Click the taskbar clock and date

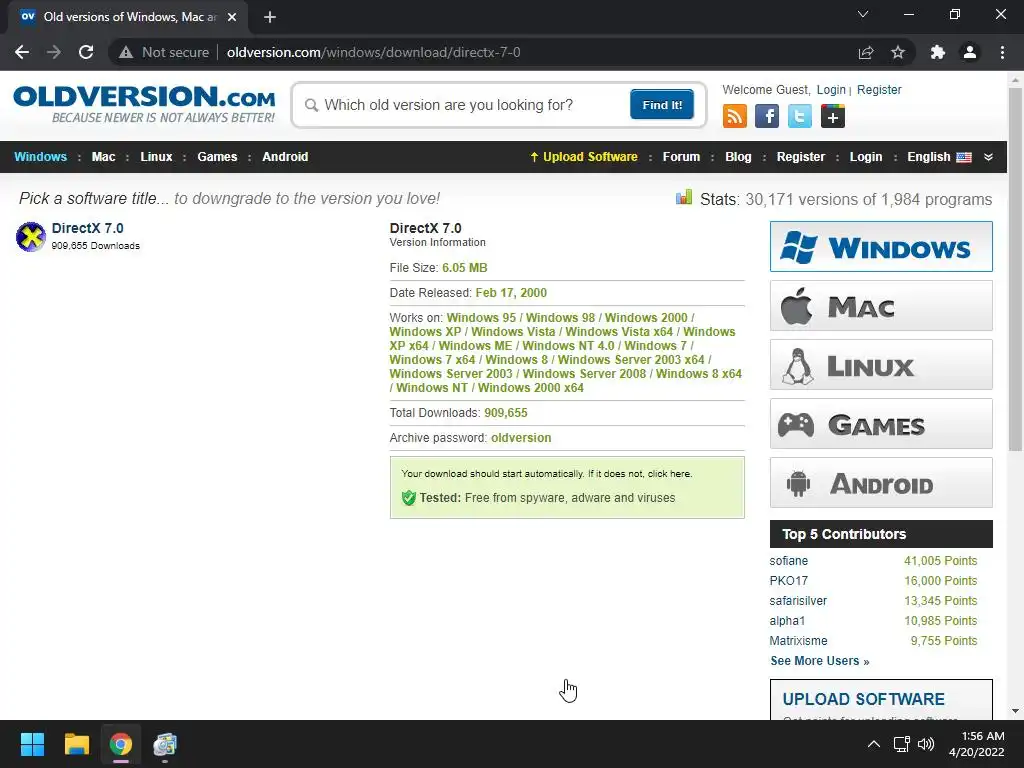(x=977, y=744)
